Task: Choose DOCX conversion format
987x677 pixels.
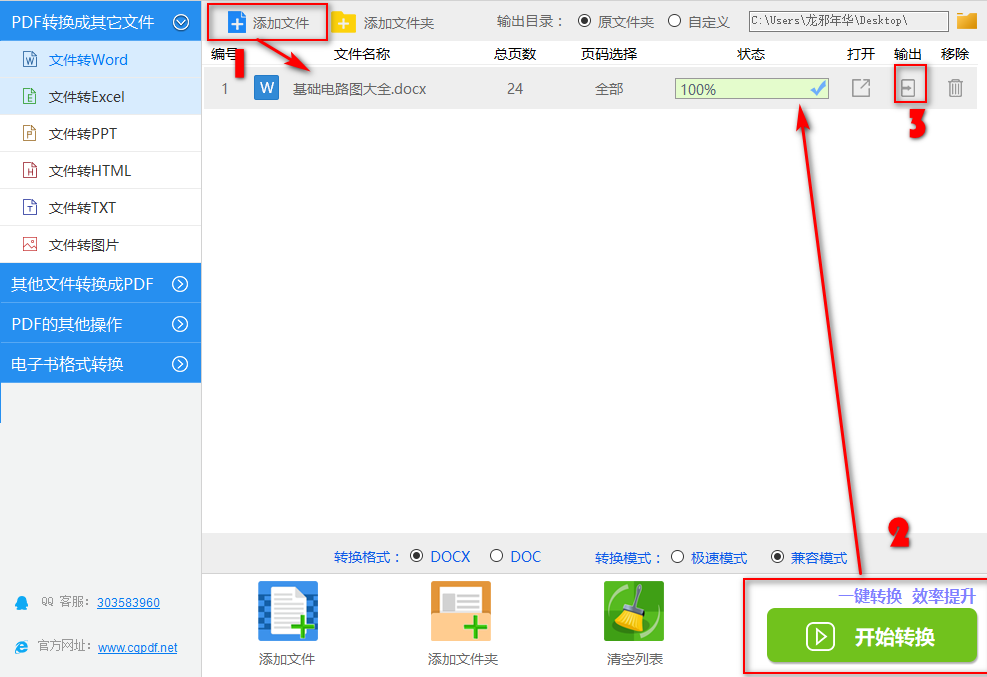Action: tap(416, 556)
